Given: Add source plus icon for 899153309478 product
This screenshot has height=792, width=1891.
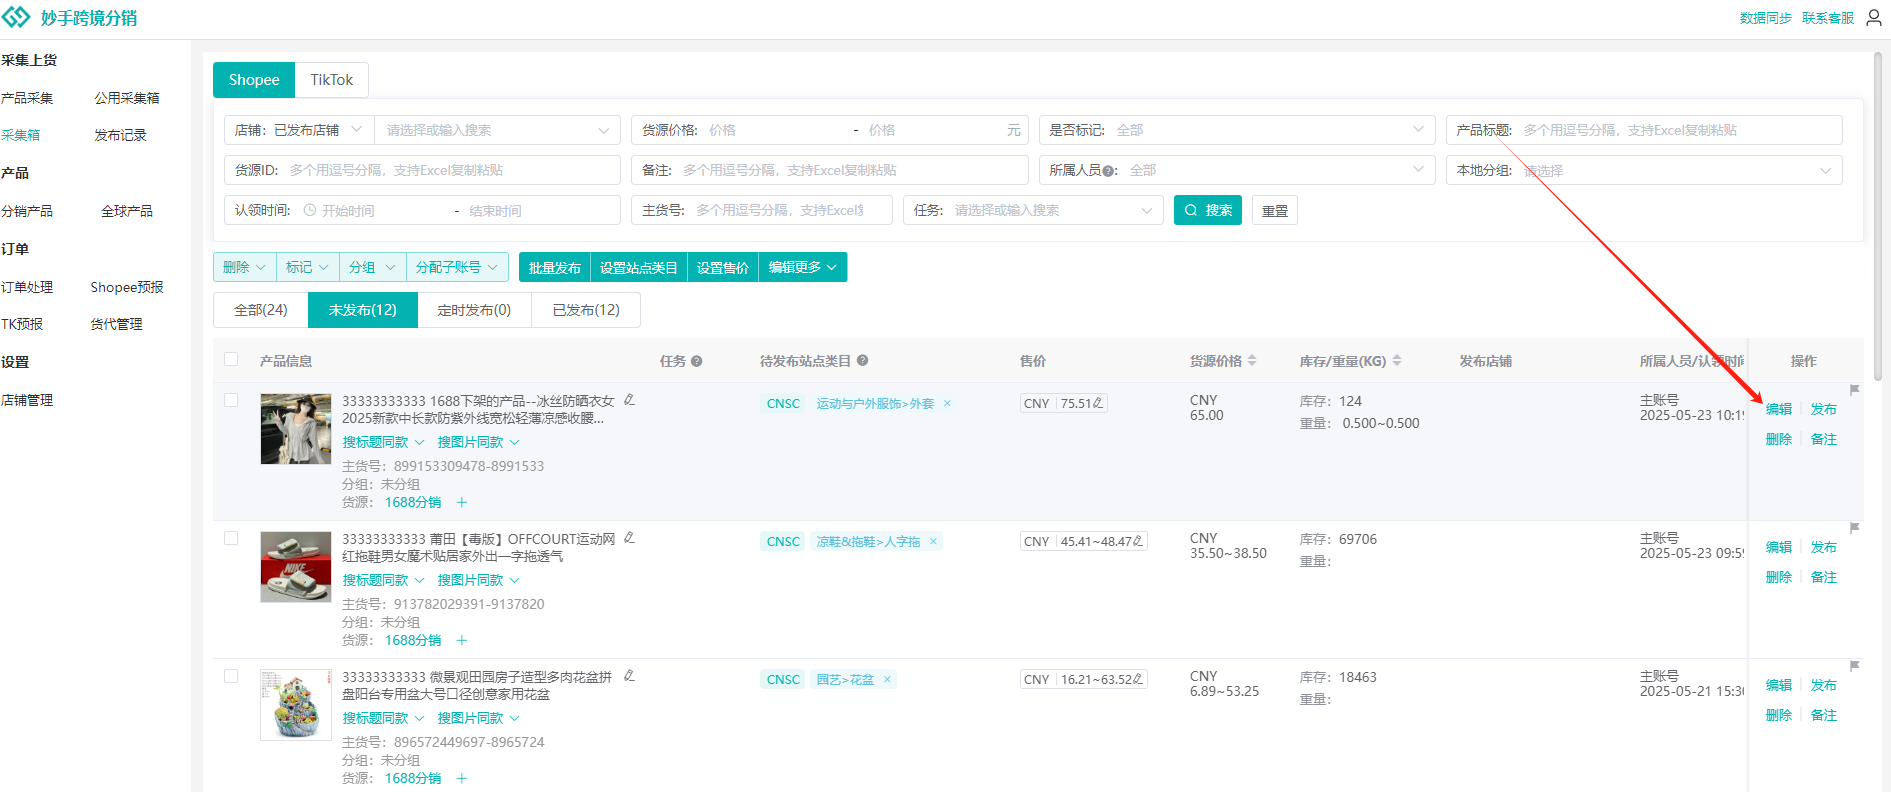Looking at the screenshot, I should [x=462, y=502].
